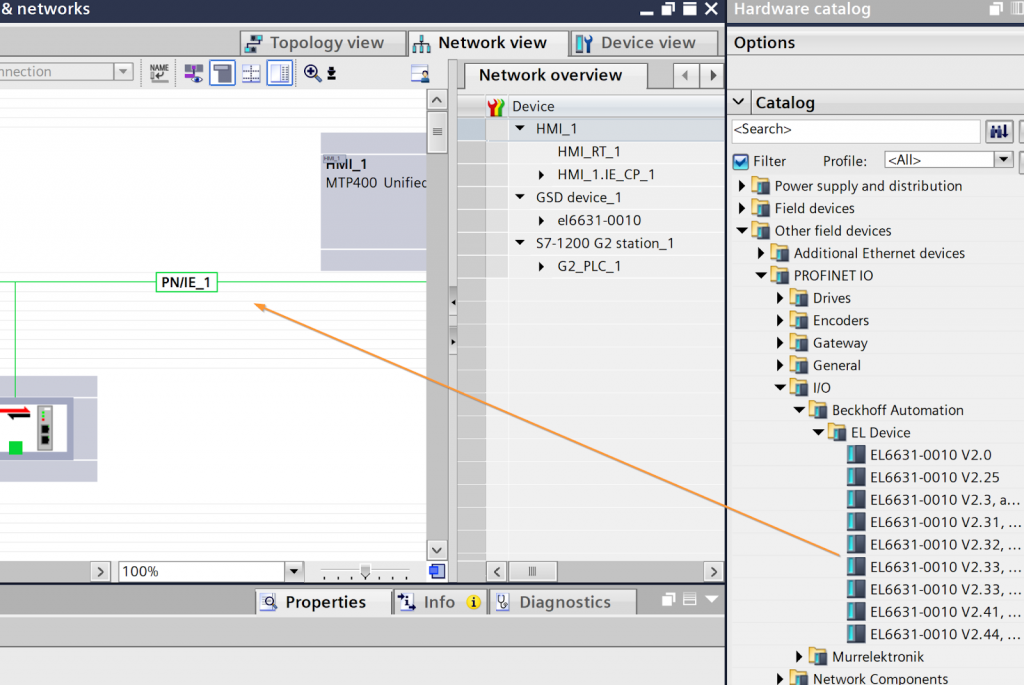Open the 100% zoom level dropdown

pyautogui.click(x=293, y=572)
